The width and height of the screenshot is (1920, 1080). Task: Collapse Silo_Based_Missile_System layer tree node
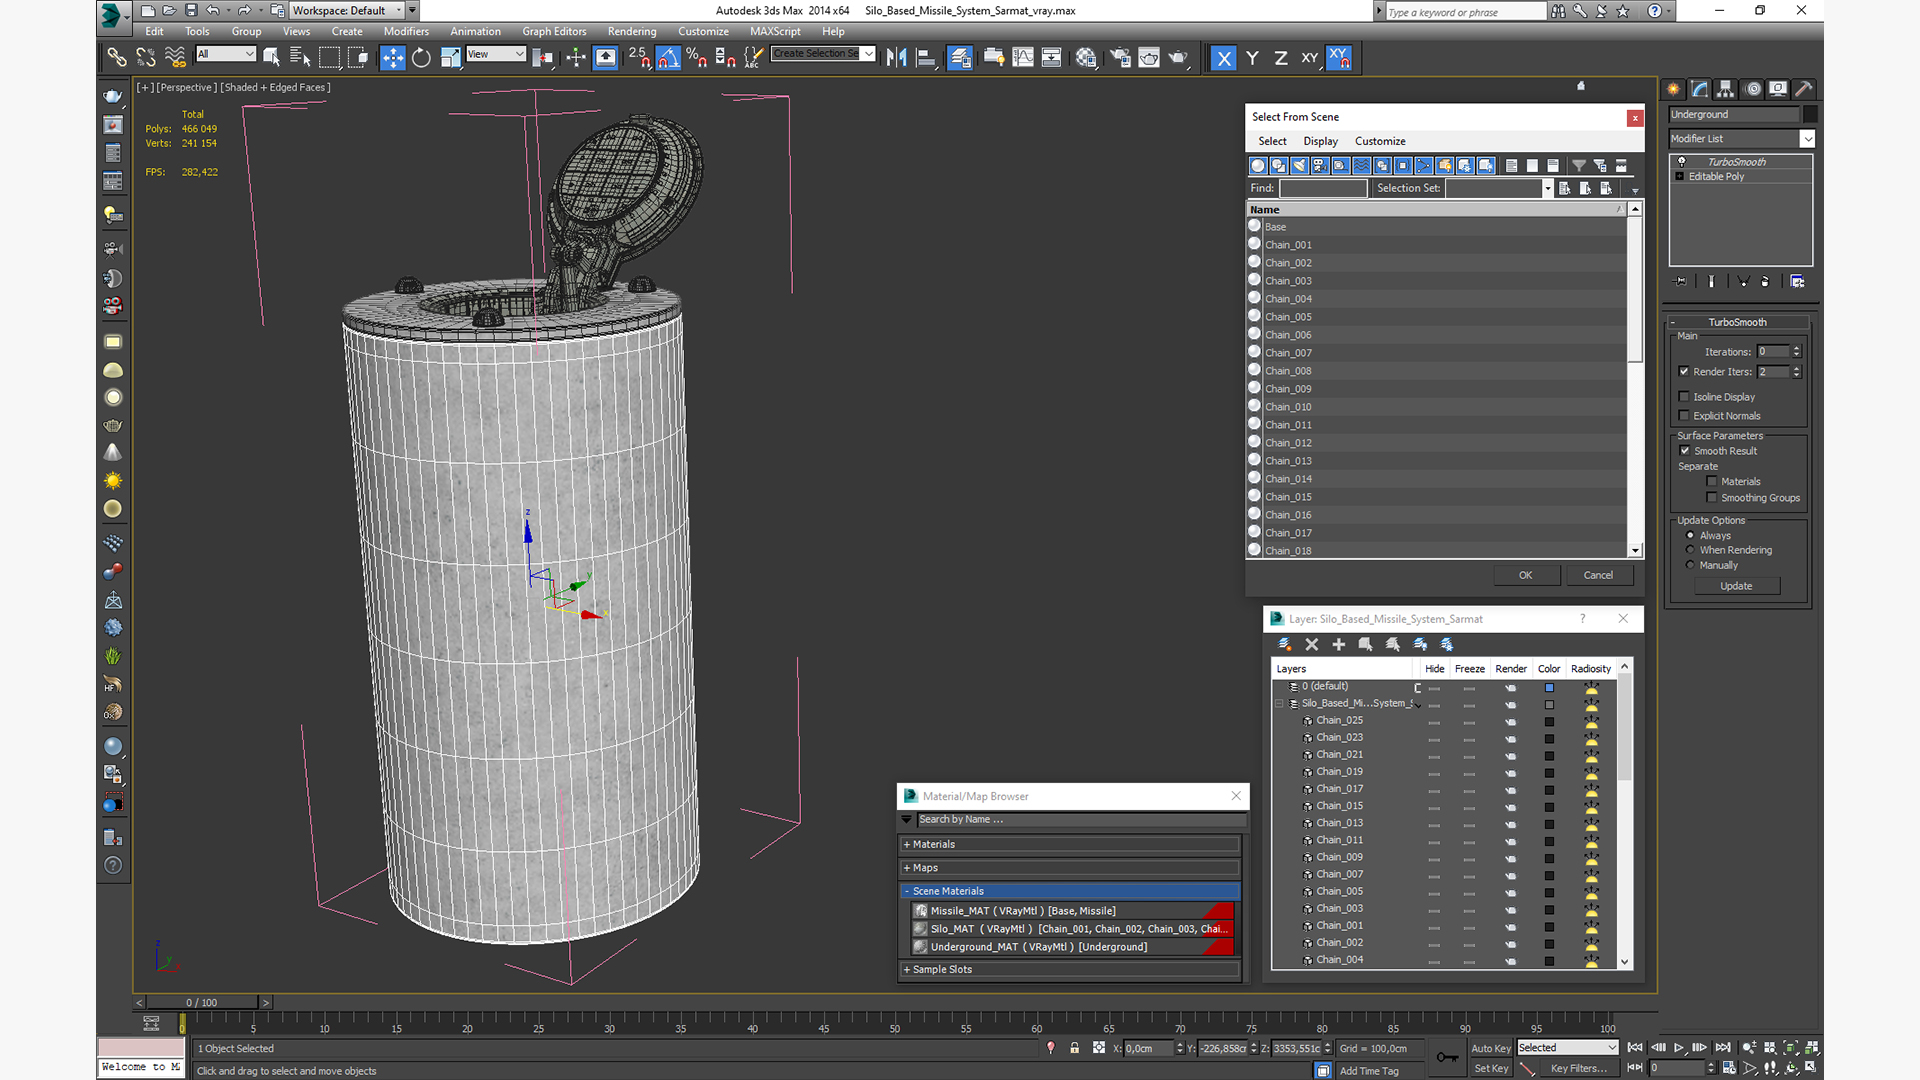(x=1279, y=703)
